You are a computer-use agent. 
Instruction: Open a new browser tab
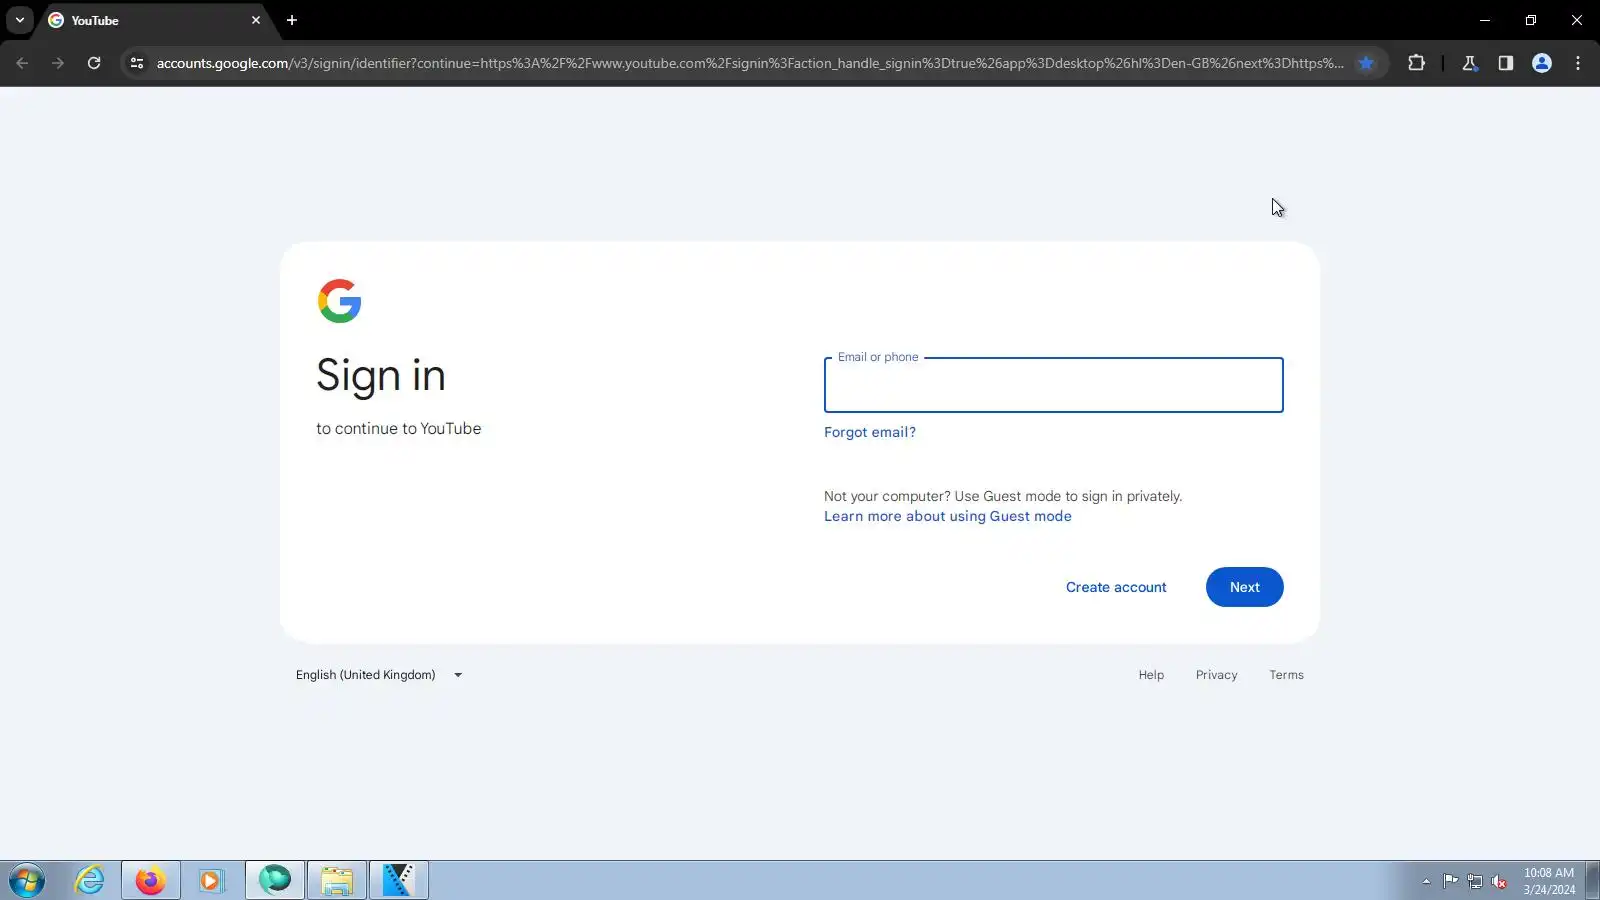click(292, 20)
